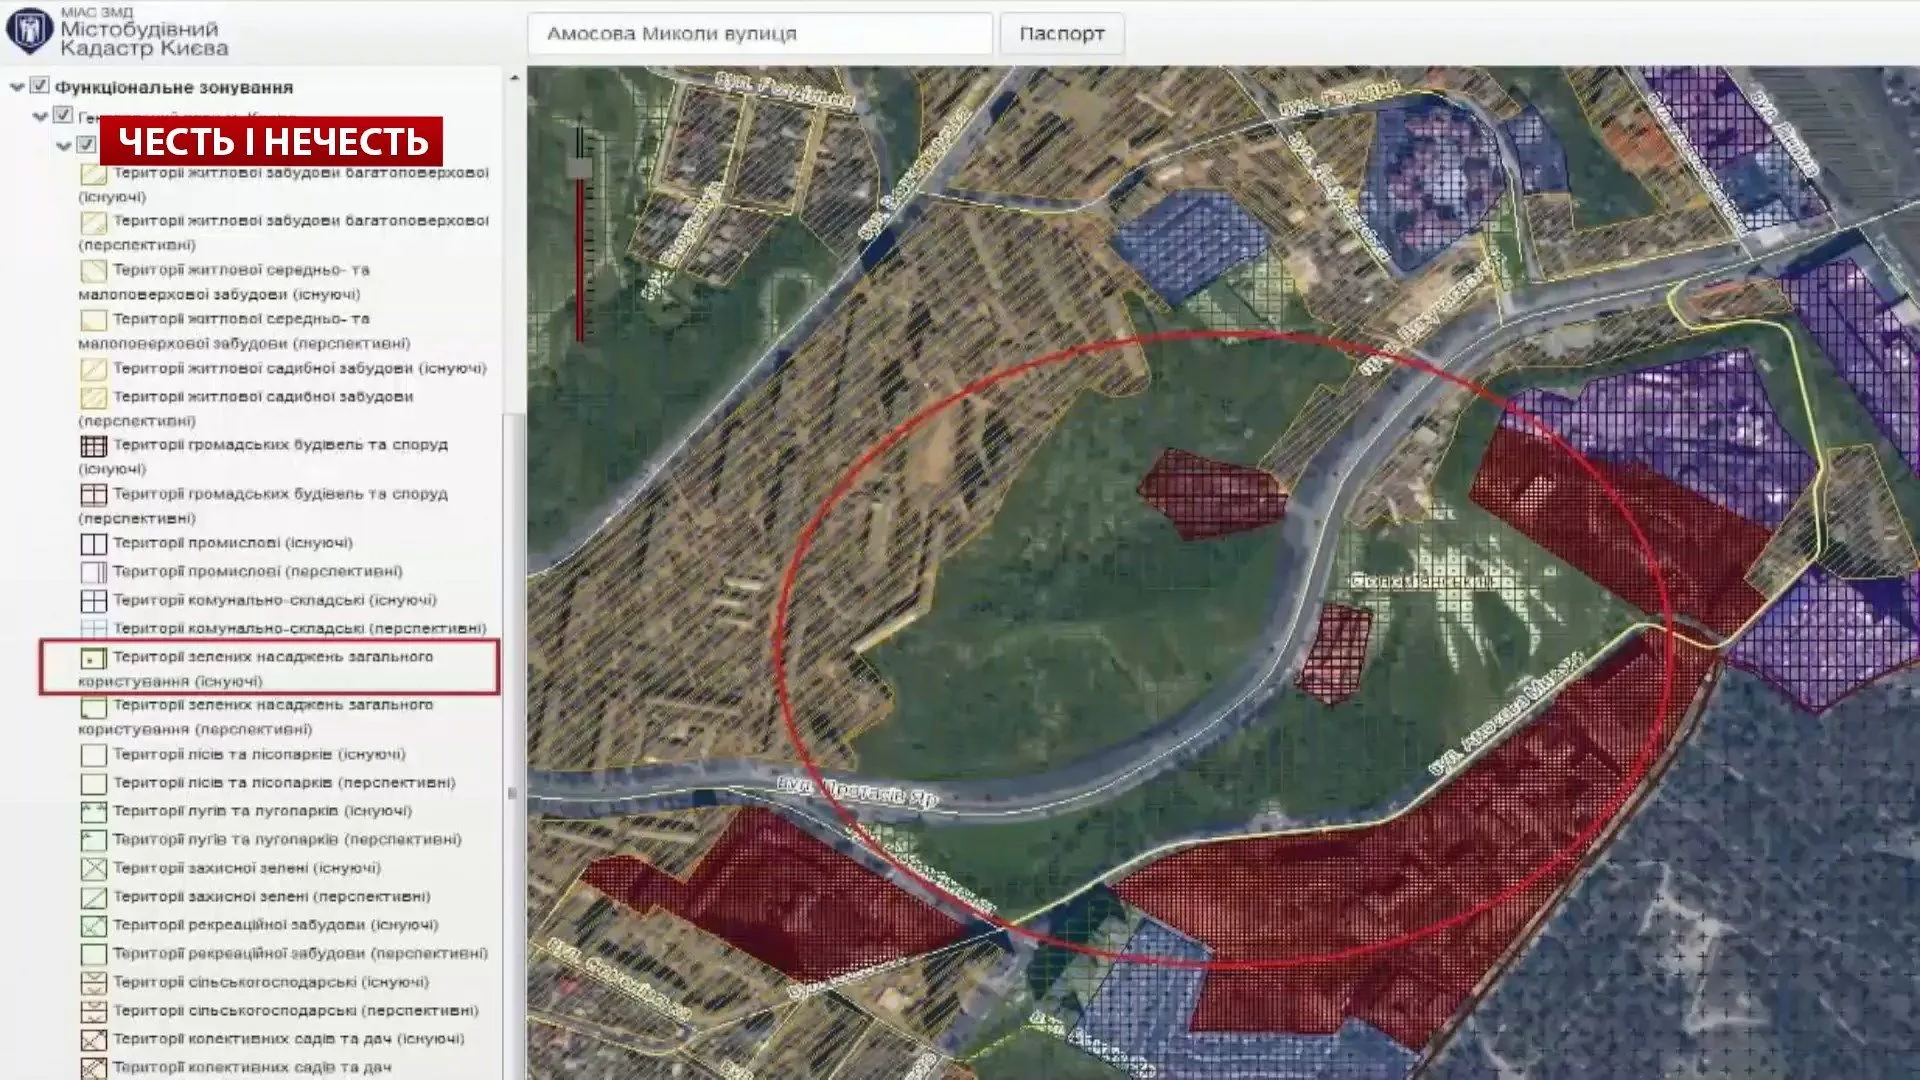
Task: Click the protective greenery (існуючі) legend icon
Action: coord(93,869)
